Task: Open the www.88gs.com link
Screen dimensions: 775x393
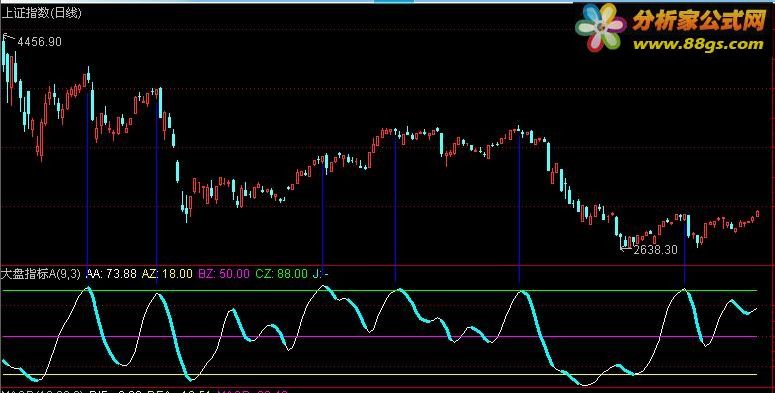Action: pos(698,44)
